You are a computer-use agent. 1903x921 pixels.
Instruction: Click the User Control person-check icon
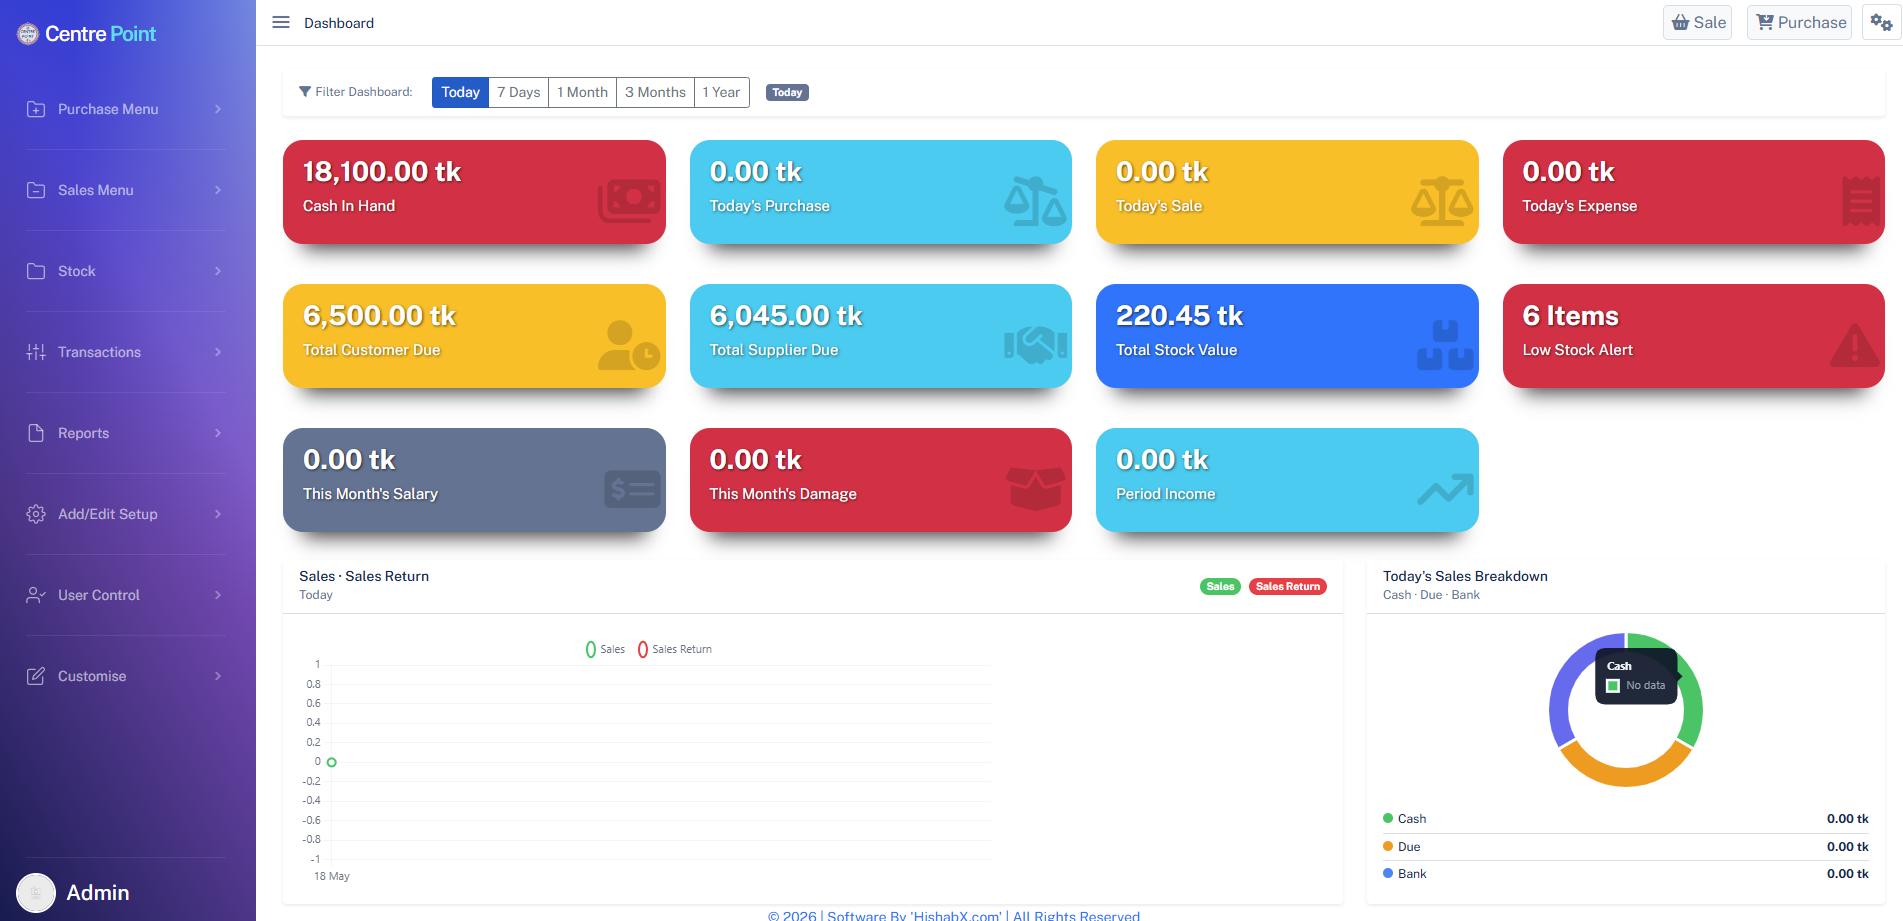pyautogui.click(x=36, y=595)
